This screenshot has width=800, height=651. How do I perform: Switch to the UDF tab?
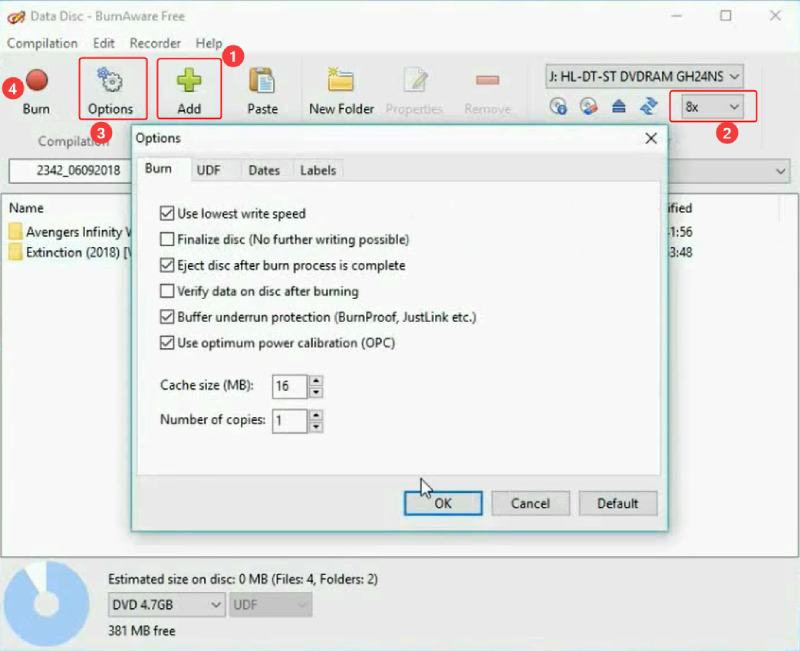click(209, 170)
